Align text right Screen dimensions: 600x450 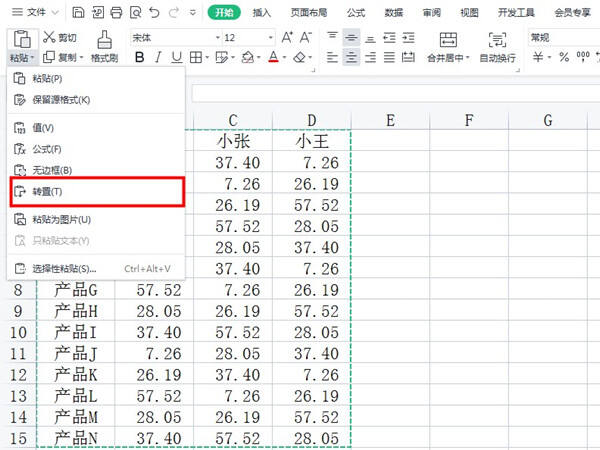pos(370,58)
